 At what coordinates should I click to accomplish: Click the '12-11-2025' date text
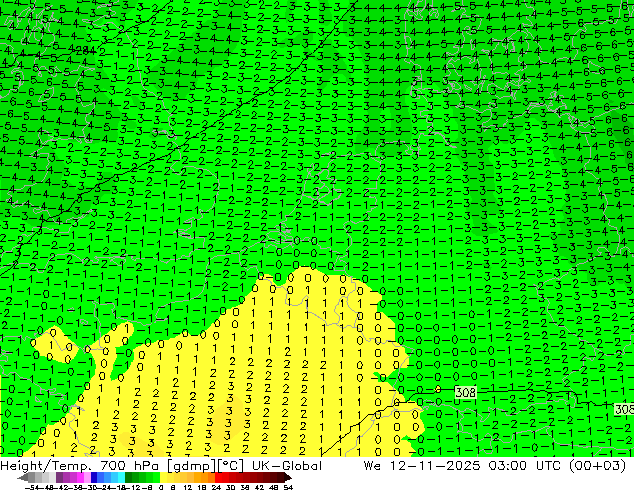(435, 466)
